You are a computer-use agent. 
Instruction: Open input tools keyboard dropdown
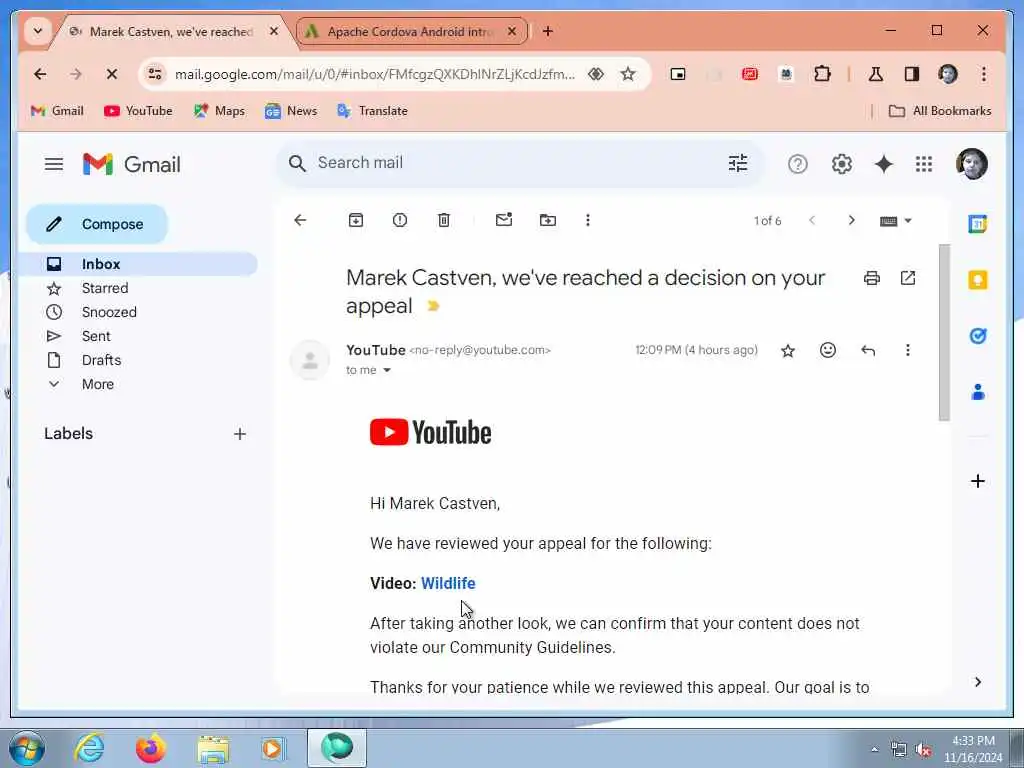click(895, 221)
